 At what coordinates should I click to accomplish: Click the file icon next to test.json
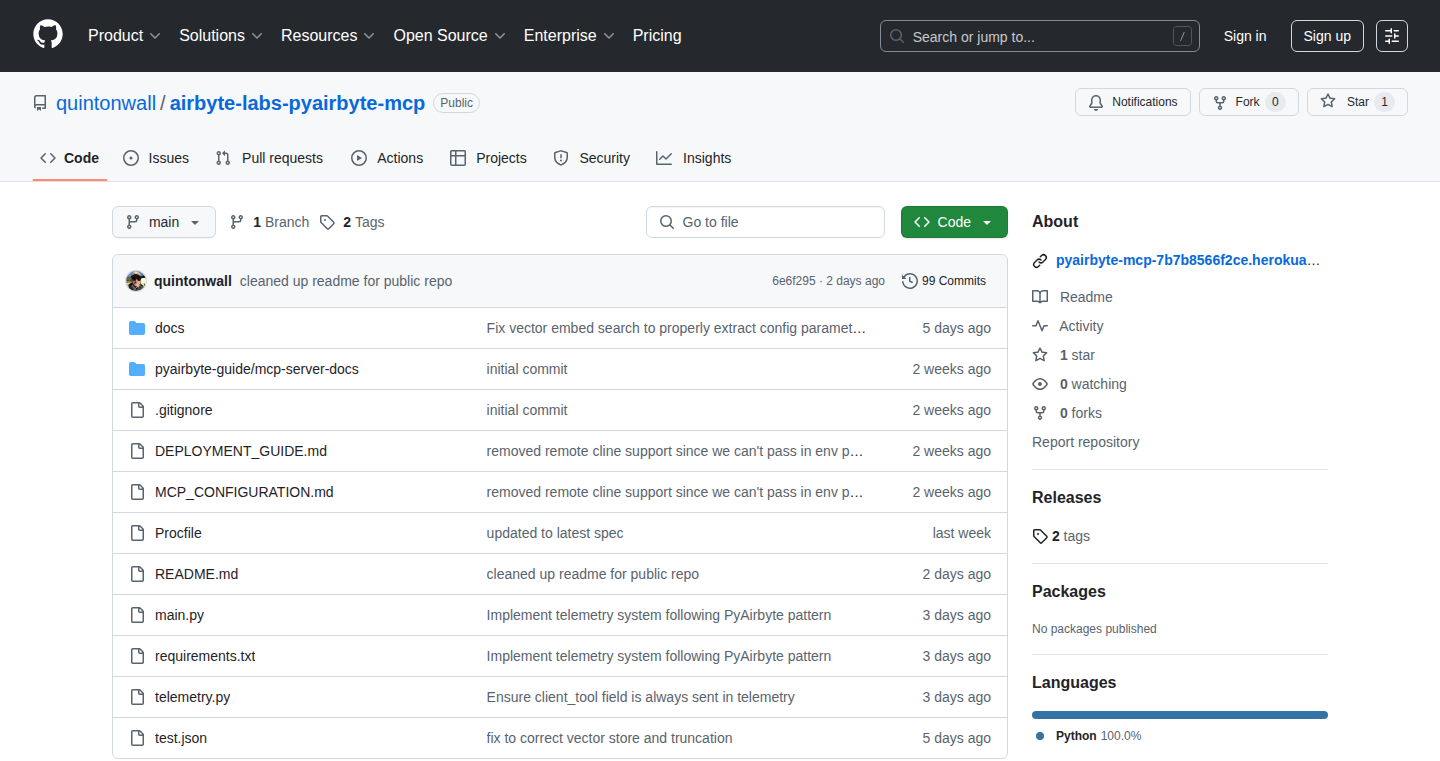coord(137,738)
